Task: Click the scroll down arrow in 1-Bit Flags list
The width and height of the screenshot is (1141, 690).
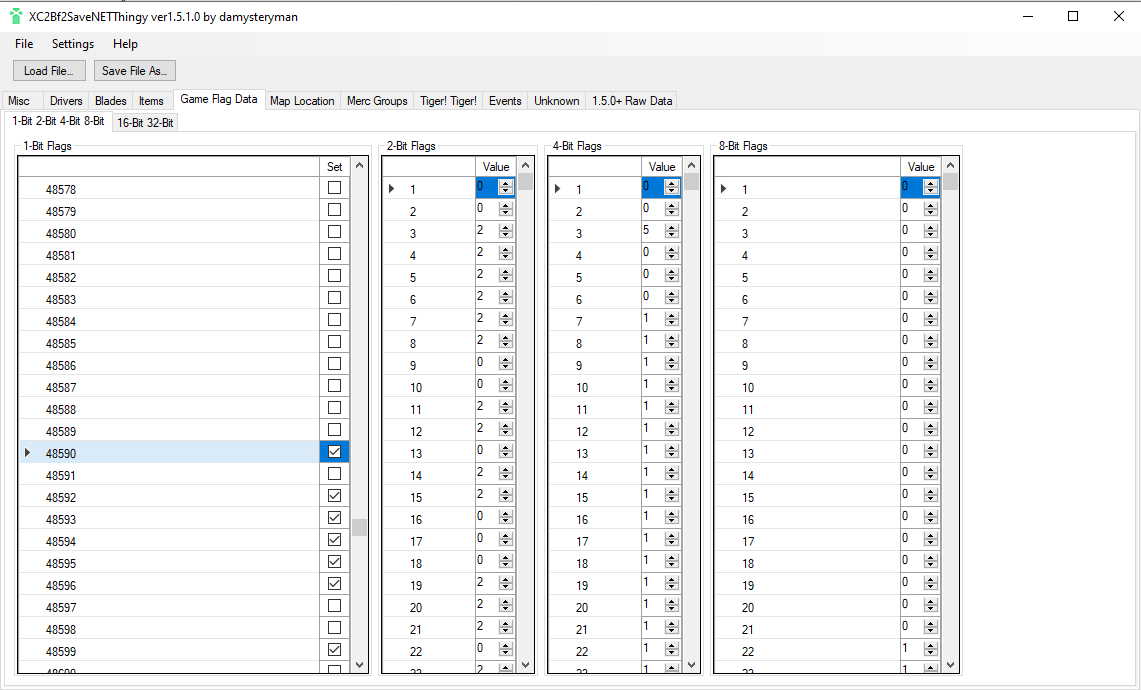Action: coord(359,665)
